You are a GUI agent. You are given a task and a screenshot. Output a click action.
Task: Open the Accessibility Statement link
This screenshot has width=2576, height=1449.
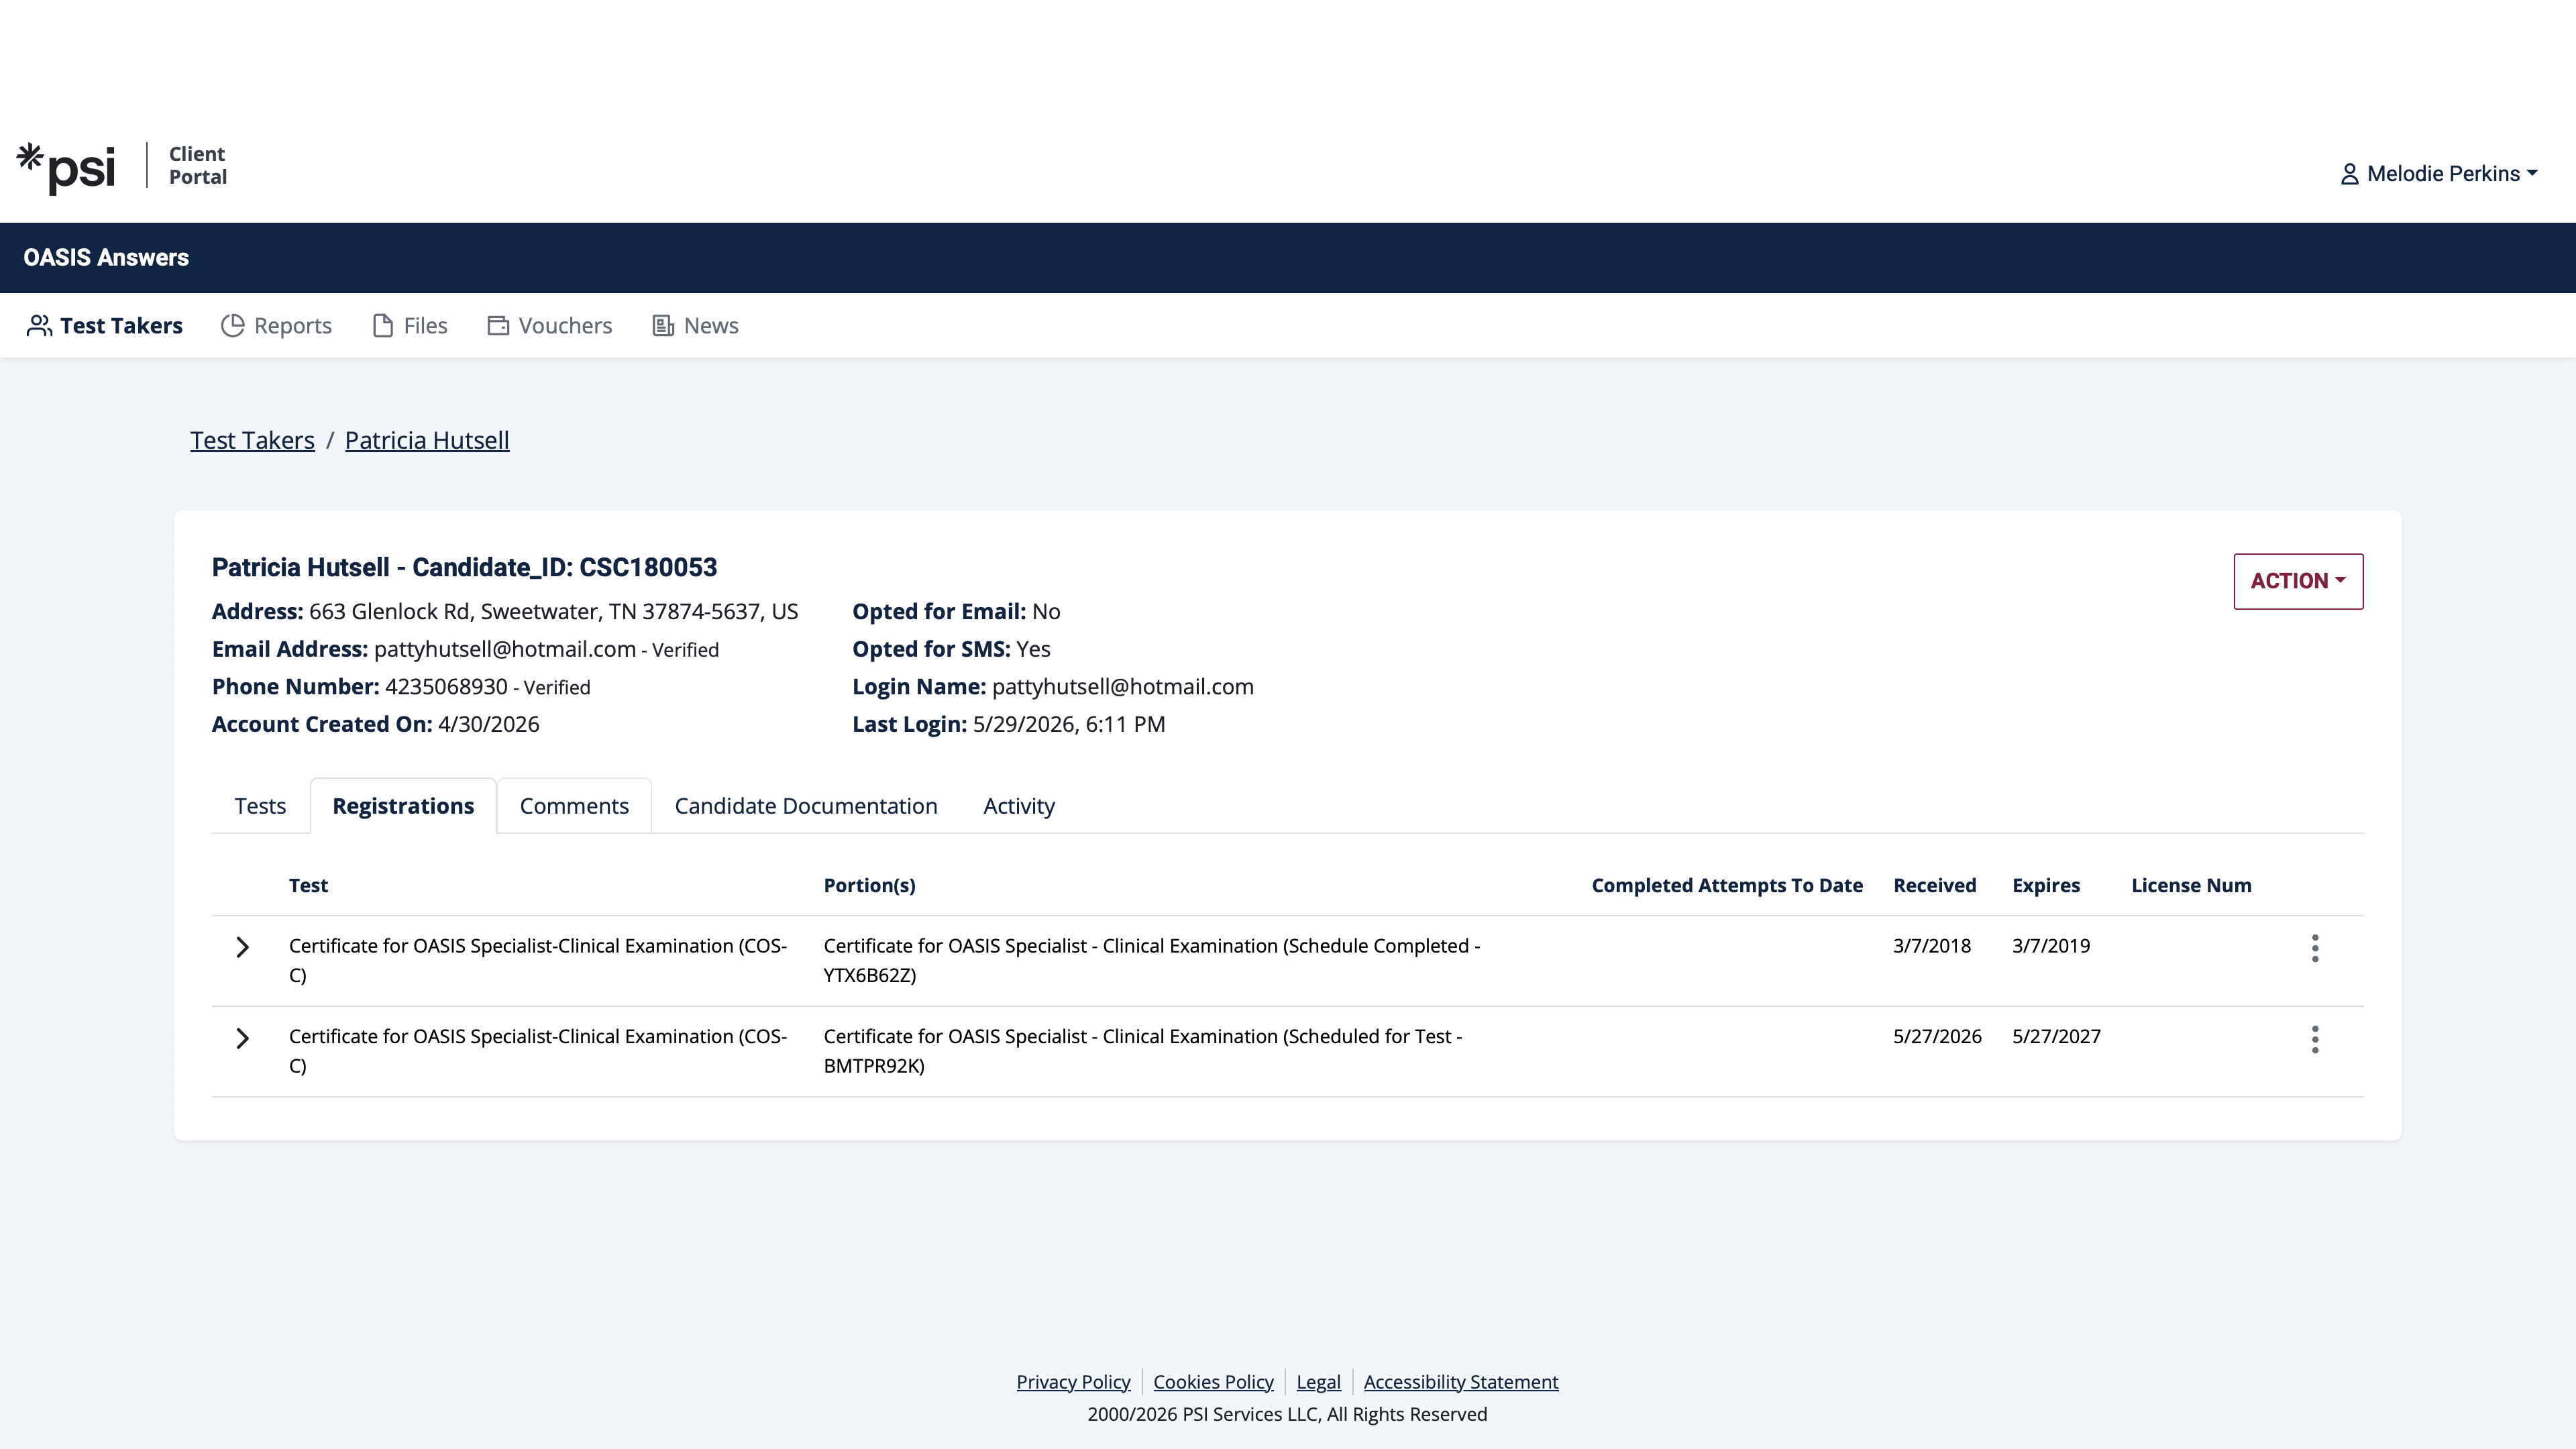[1461, 1382]
